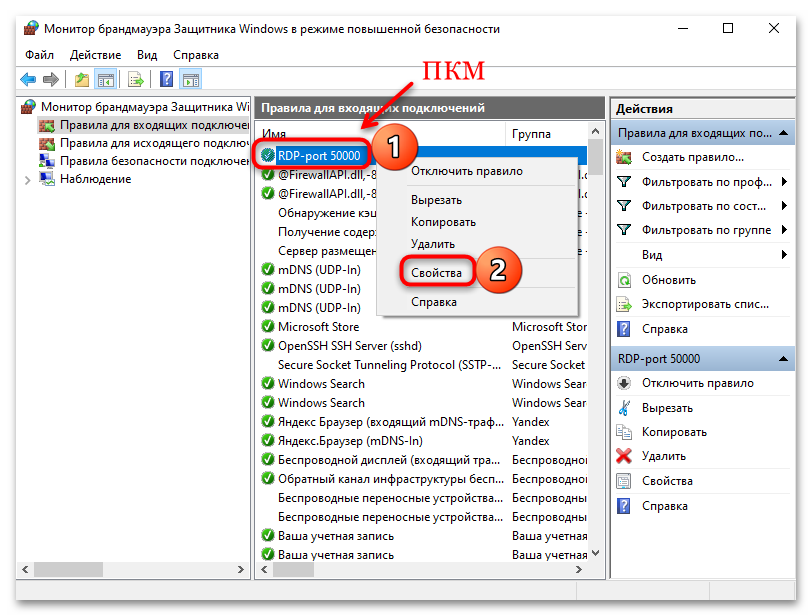Screen dimensions: 812x616
Task: Open the Вид submenu arrow in Actions
Action: (x=784, y=254)
